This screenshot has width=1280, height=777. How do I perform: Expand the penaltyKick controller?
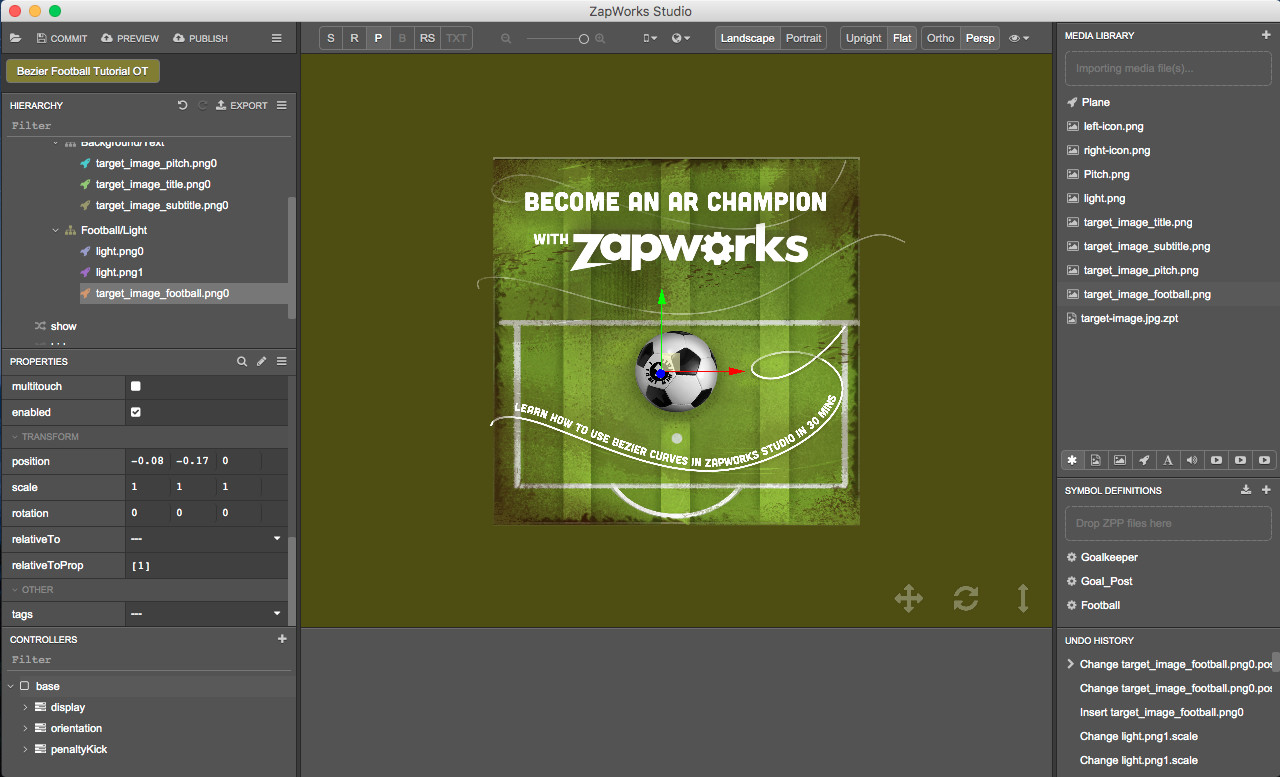(x=25, y=748)
